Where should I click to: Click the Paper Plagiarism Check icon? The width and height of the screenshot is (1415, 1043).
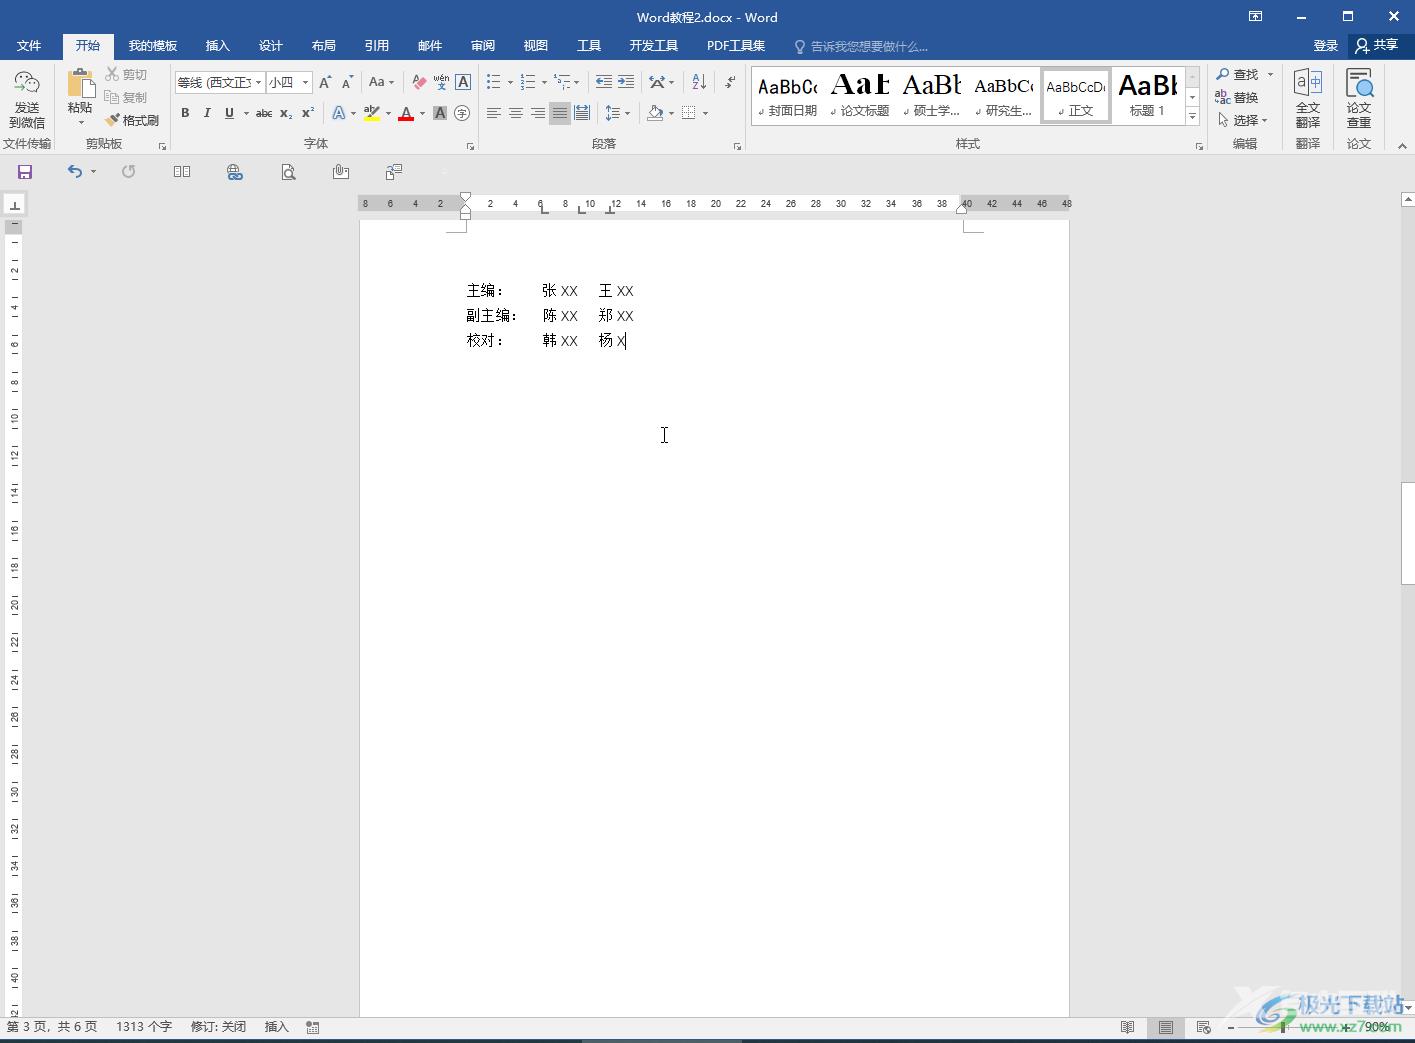coord(1359,99)
